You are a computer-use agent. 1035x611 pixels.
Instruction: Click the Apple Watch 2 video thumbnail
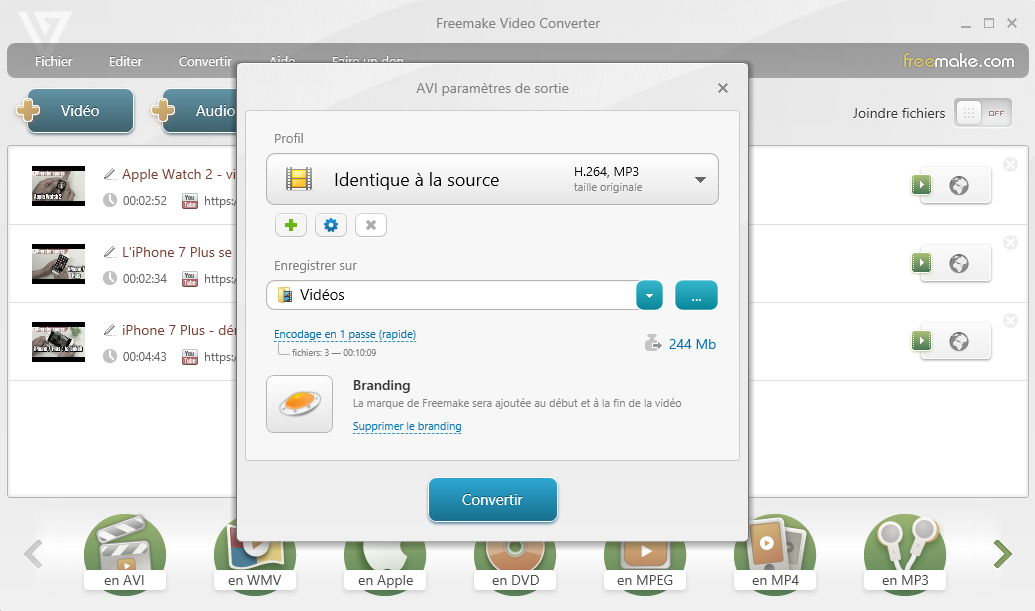(x=58, y=185)
